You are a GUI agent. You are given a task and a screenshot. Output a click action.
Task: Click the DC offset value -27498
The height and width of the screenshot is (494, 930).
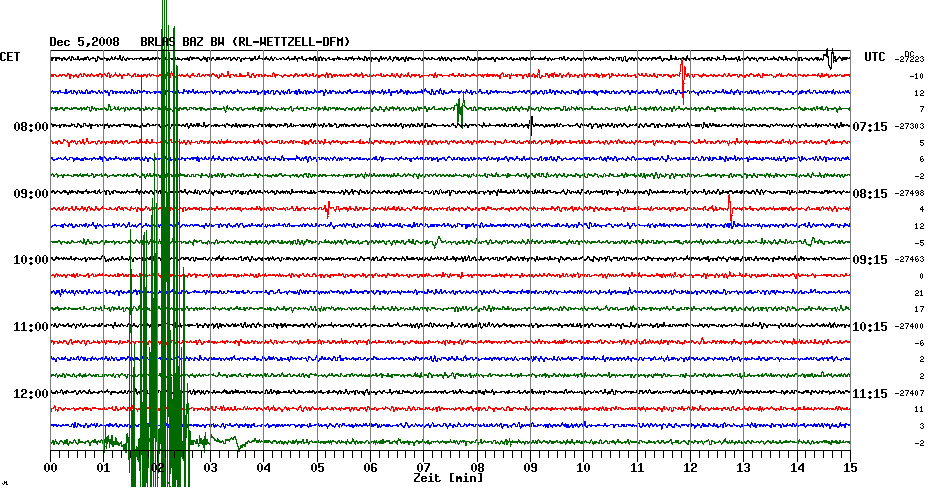(910, 193)
